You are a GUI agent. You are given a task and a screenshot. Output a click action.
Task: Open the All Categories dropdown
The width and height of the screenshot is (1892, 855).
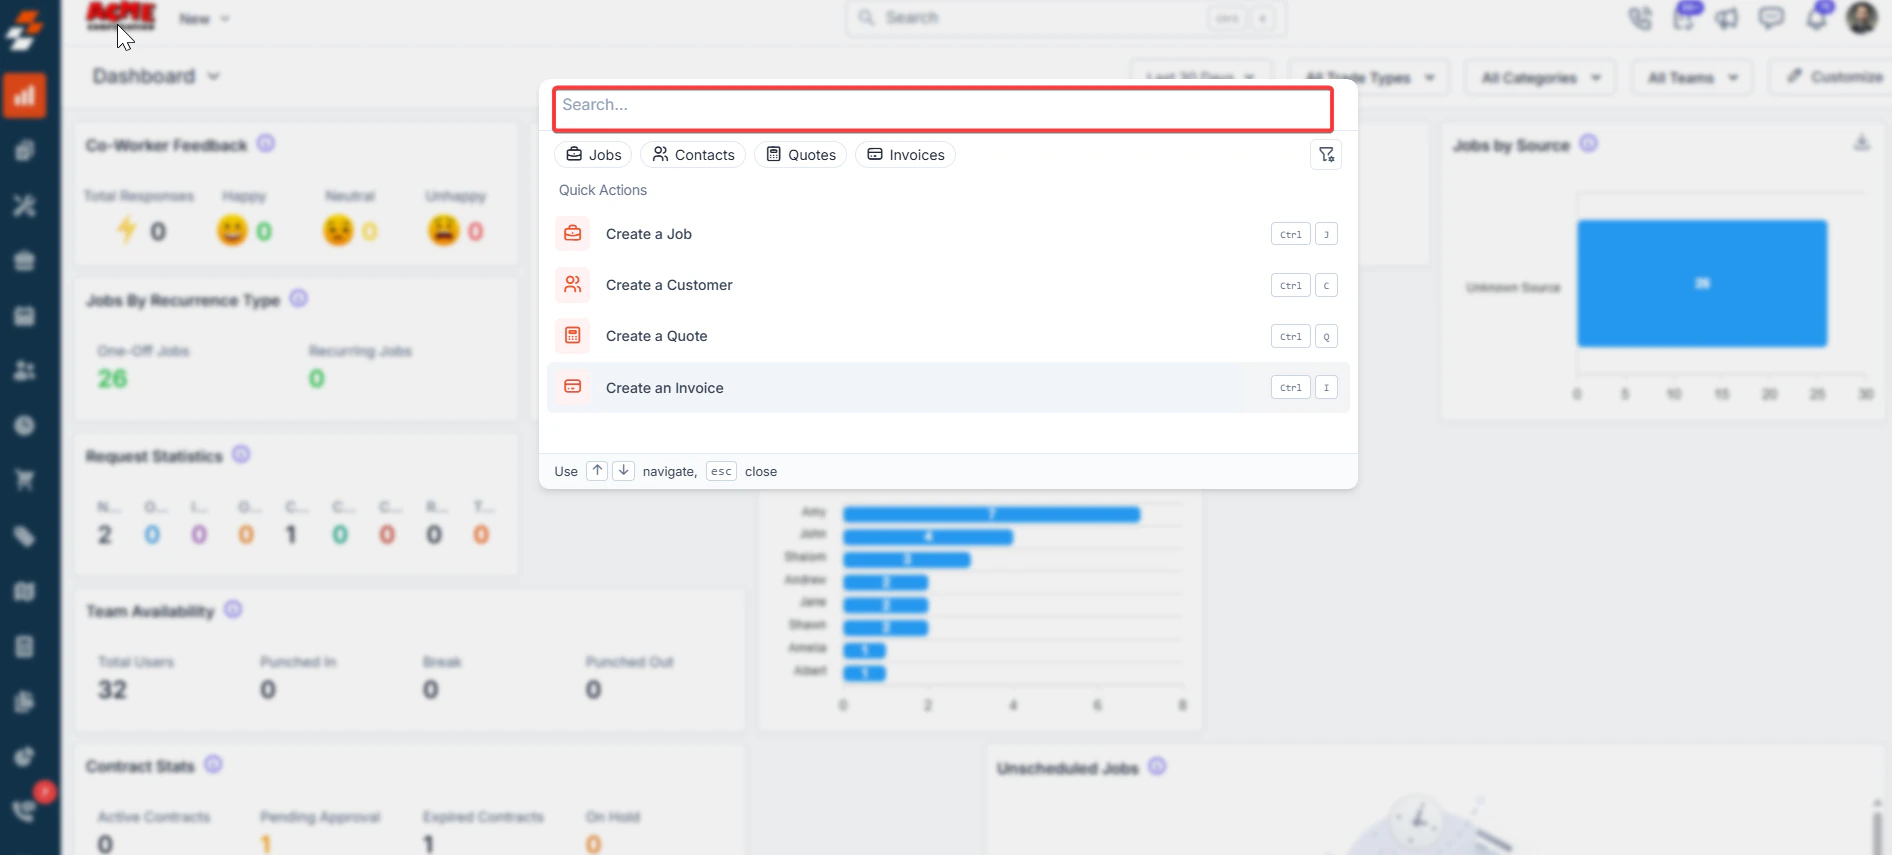point(1540,78)
